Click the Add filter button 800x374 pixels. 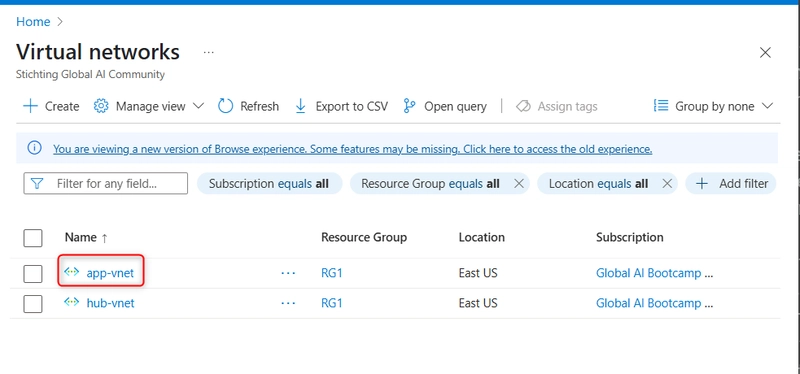[x=731, y=184]
